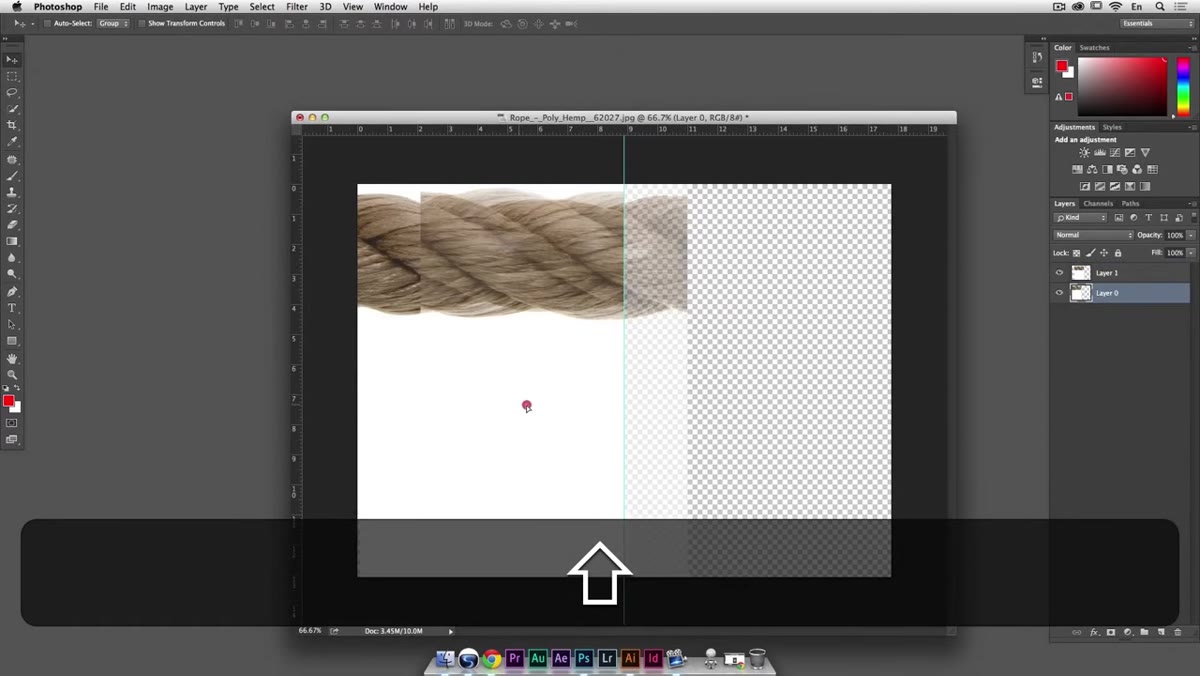This screenshot has height=676, width=1200.
Task: Select the Move tool
Action: (x=12, y=60)
